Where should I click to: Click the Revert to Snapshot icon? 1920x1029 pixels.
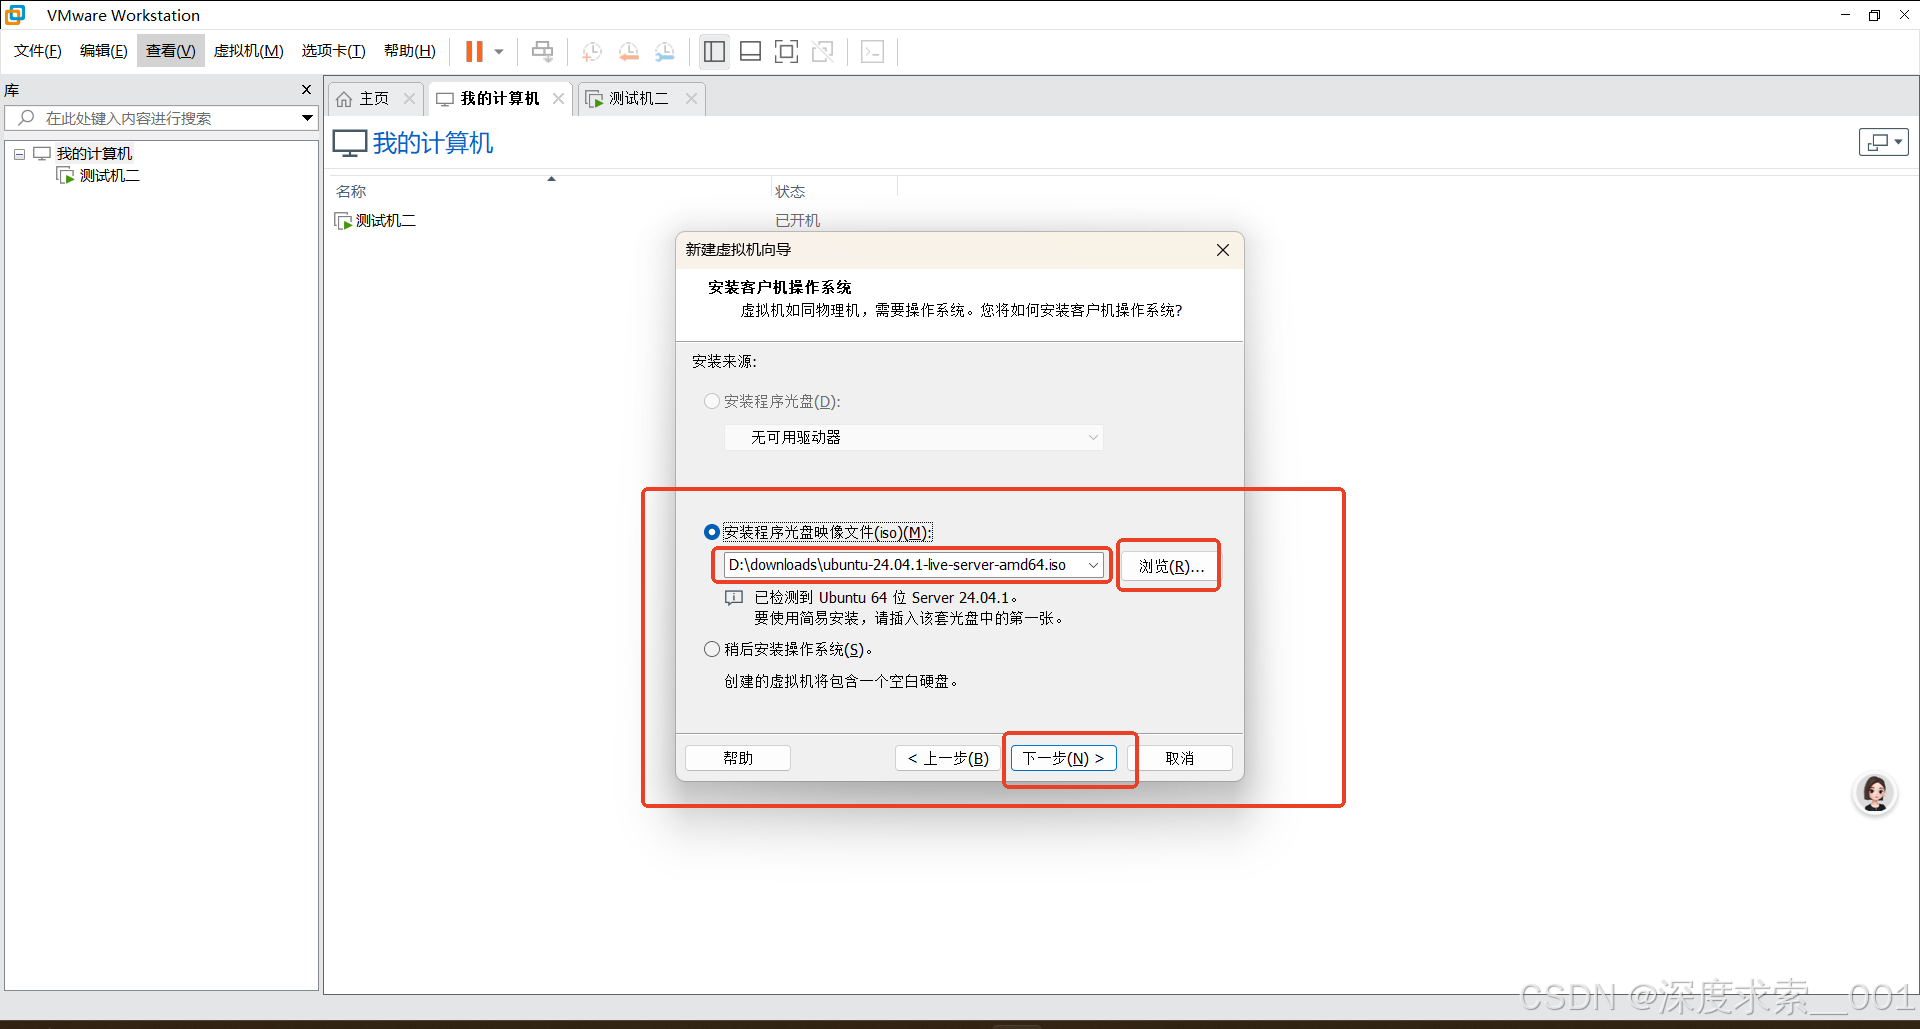coord(629,51)
